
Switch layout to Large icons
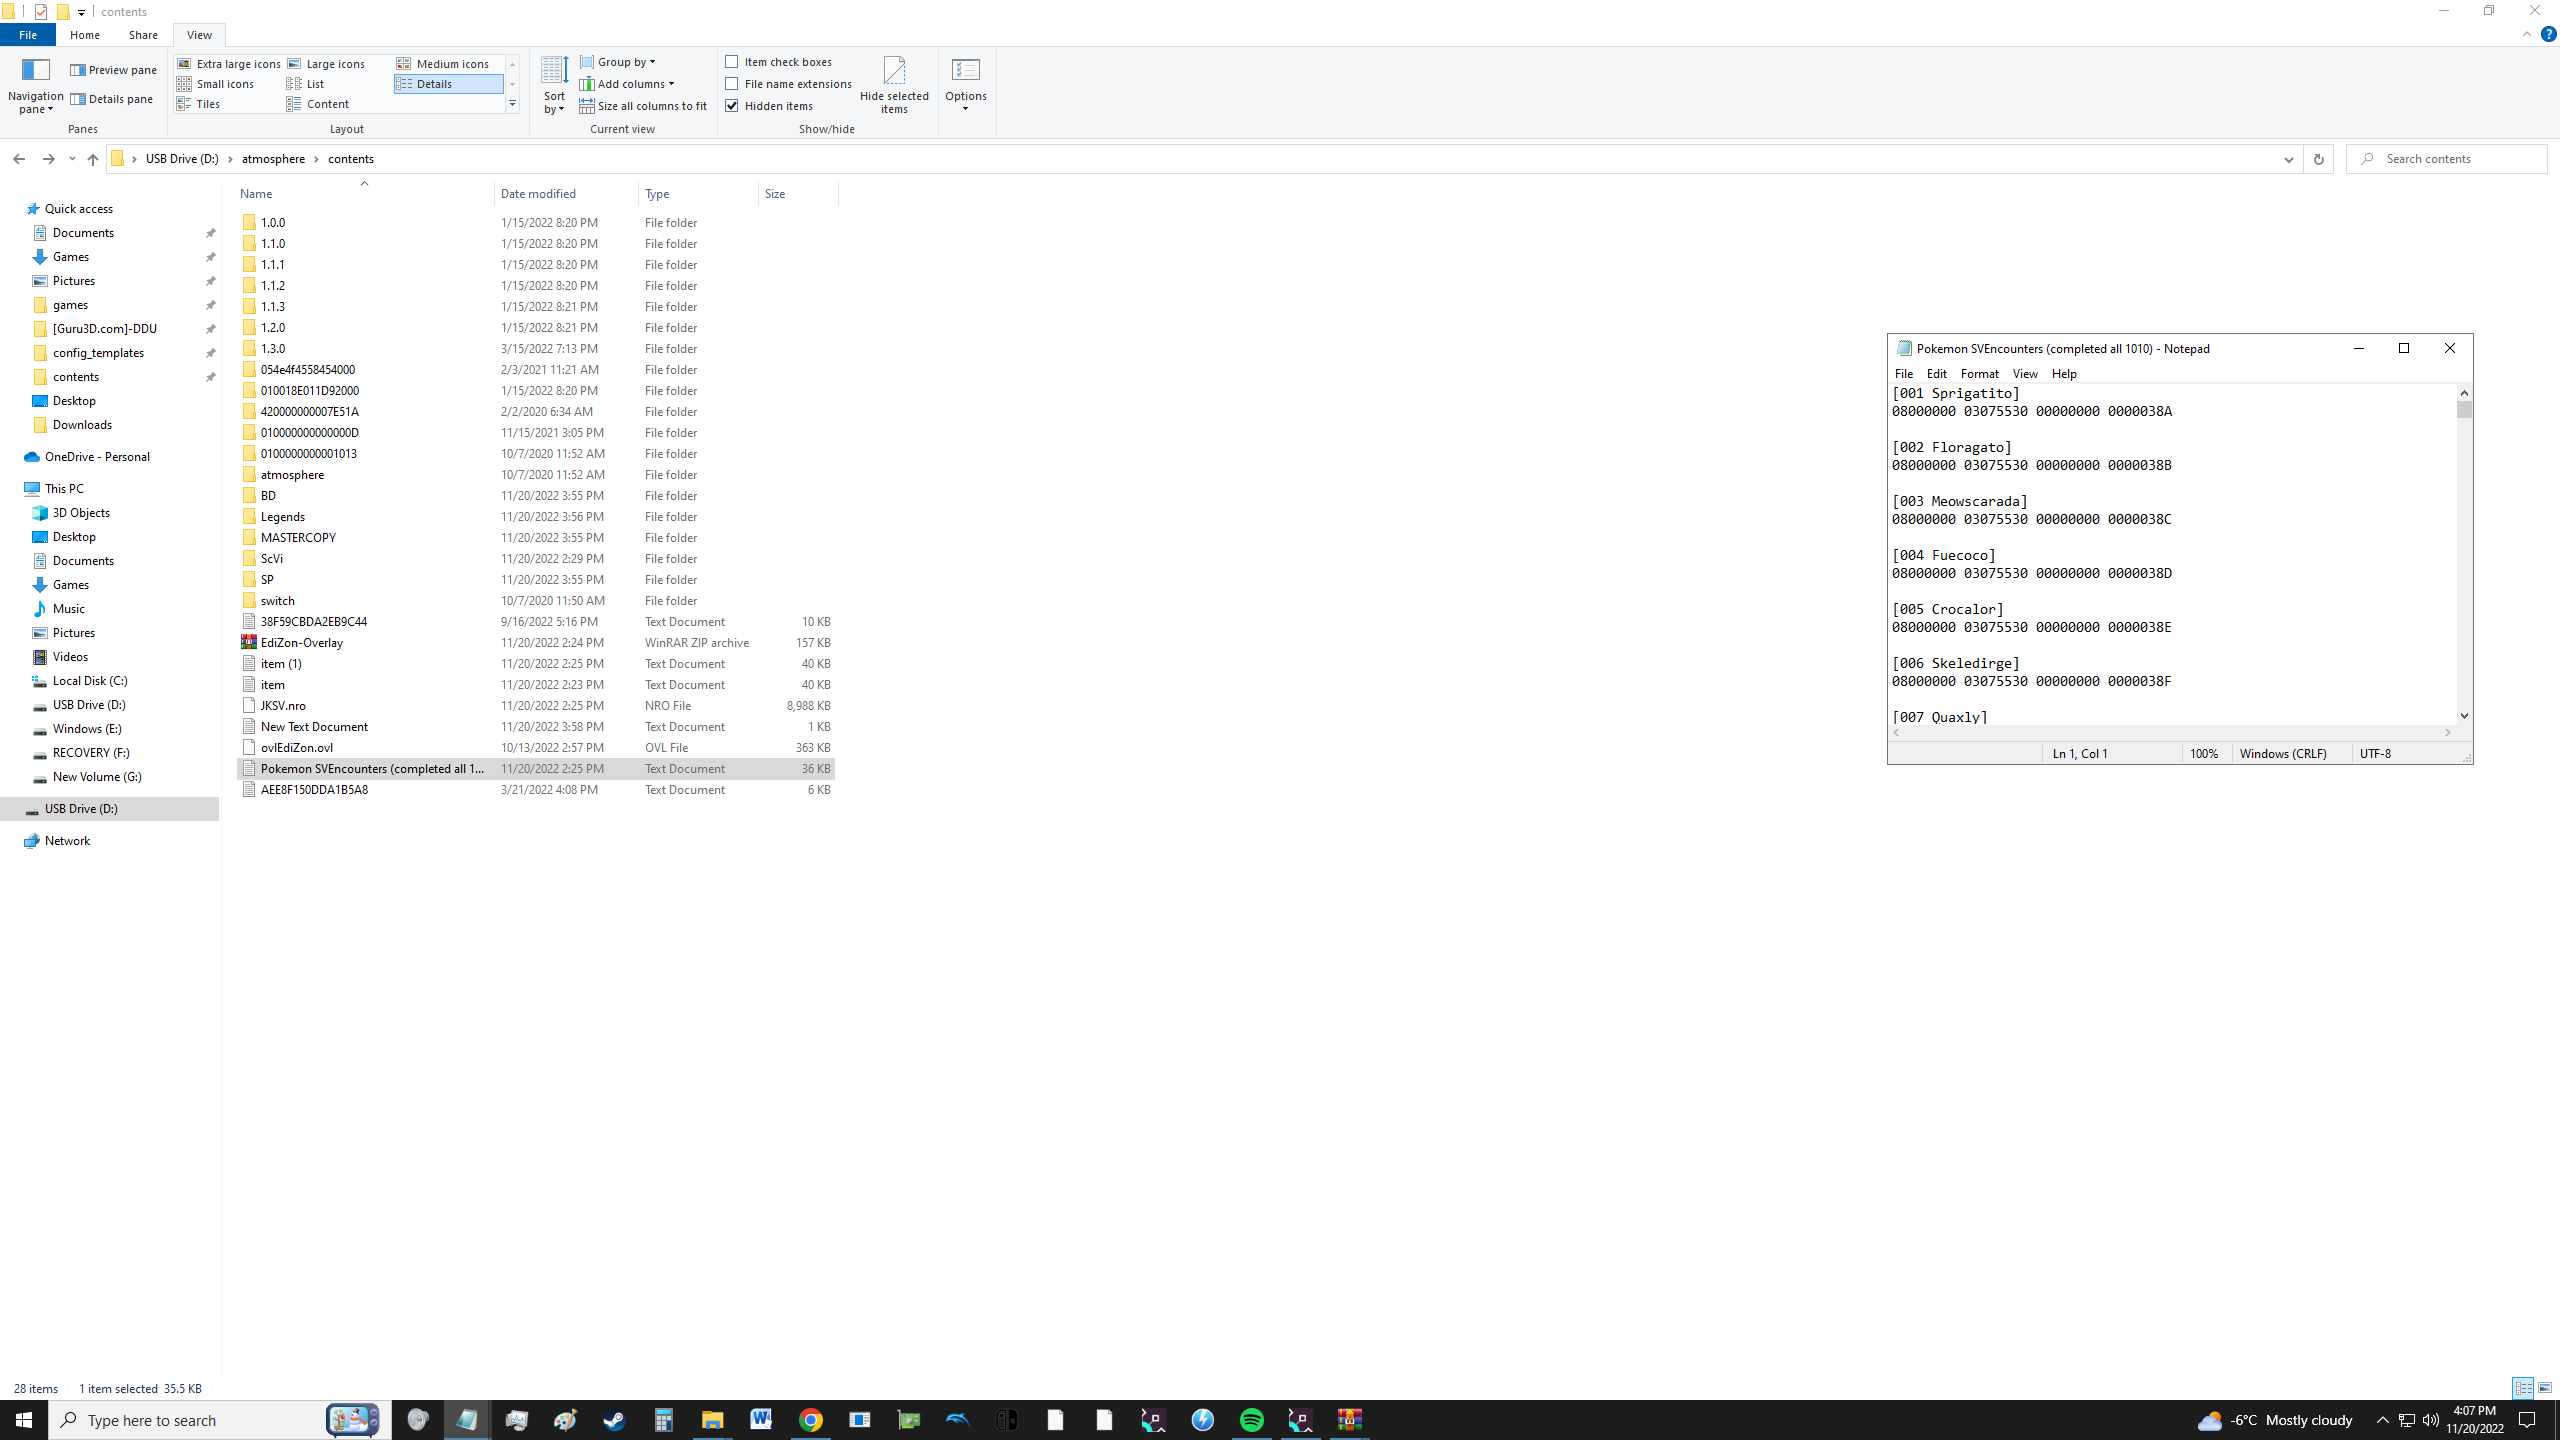pyautogui.click(x=327, y=64)
